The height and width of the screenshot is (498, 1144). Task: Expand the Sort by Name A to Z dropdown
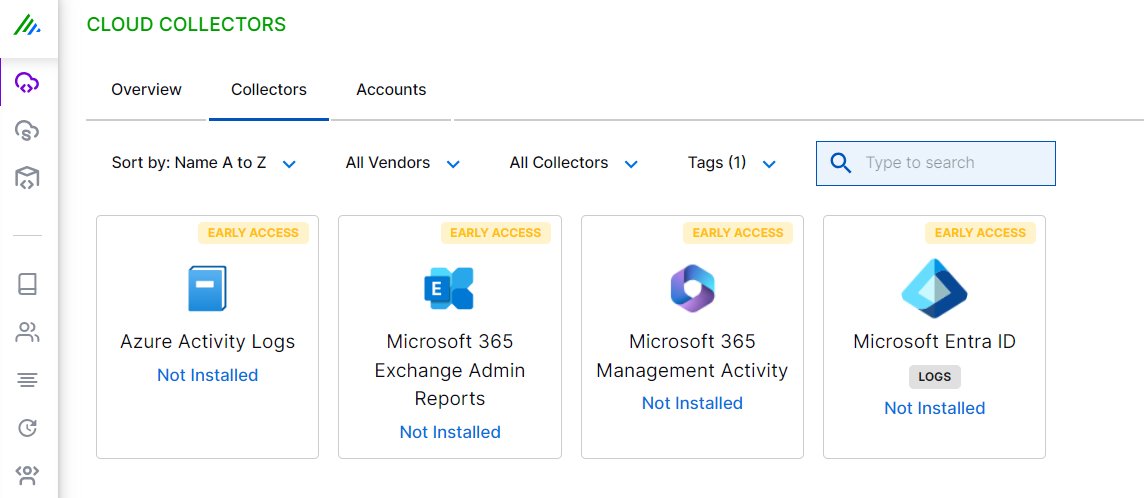pyautogui.click(x=204, y=163)
